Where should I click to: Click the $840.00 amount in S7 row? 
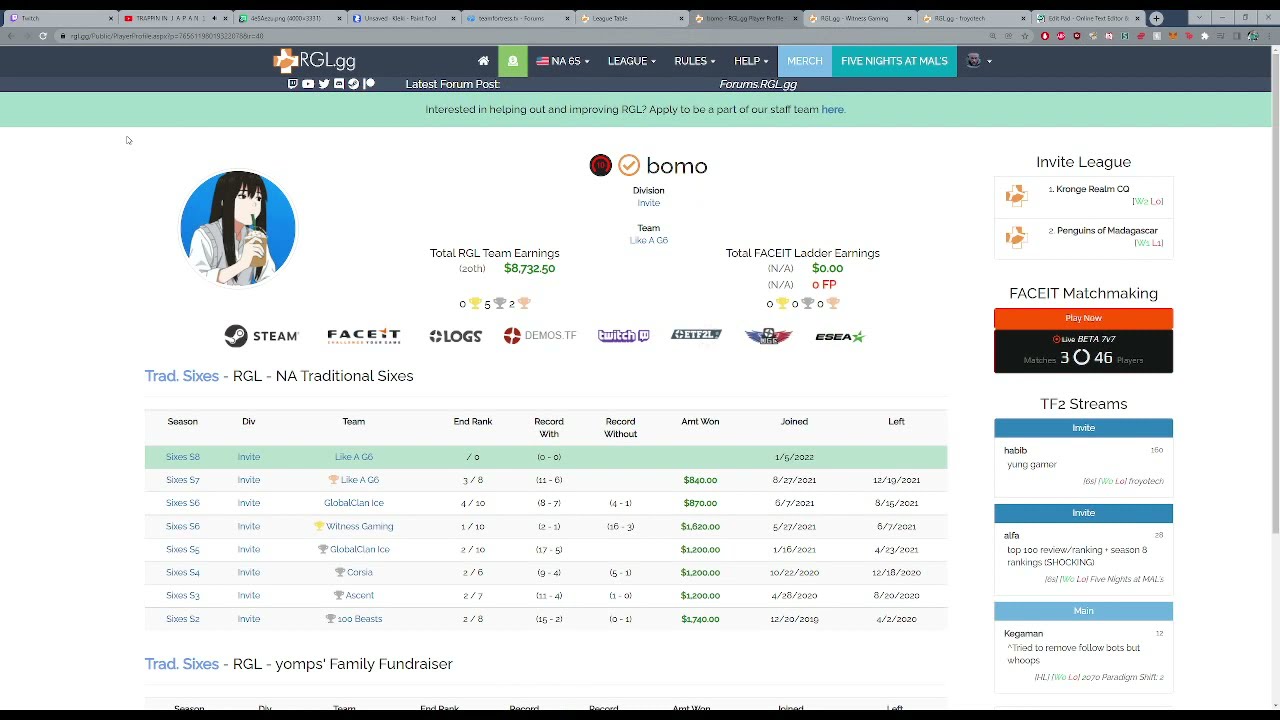pyautogui.click(x=700, y=480)
